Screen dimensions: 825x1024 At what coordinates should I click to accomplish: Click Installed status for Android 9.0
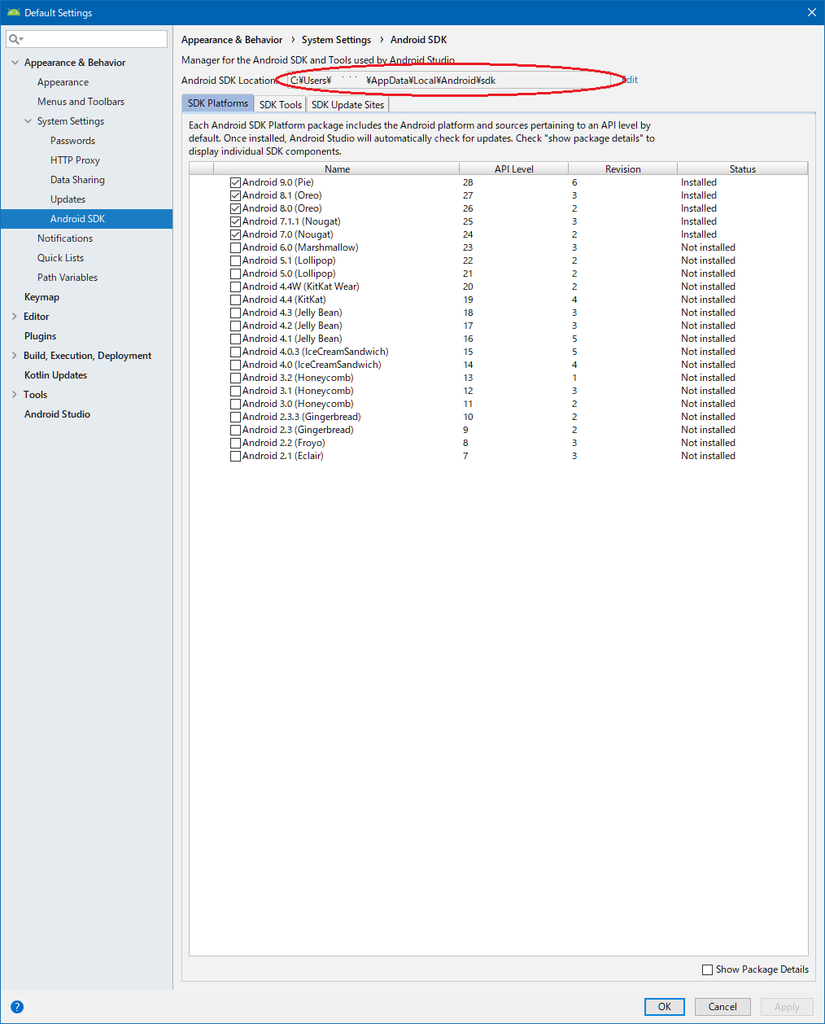(698, 183)
